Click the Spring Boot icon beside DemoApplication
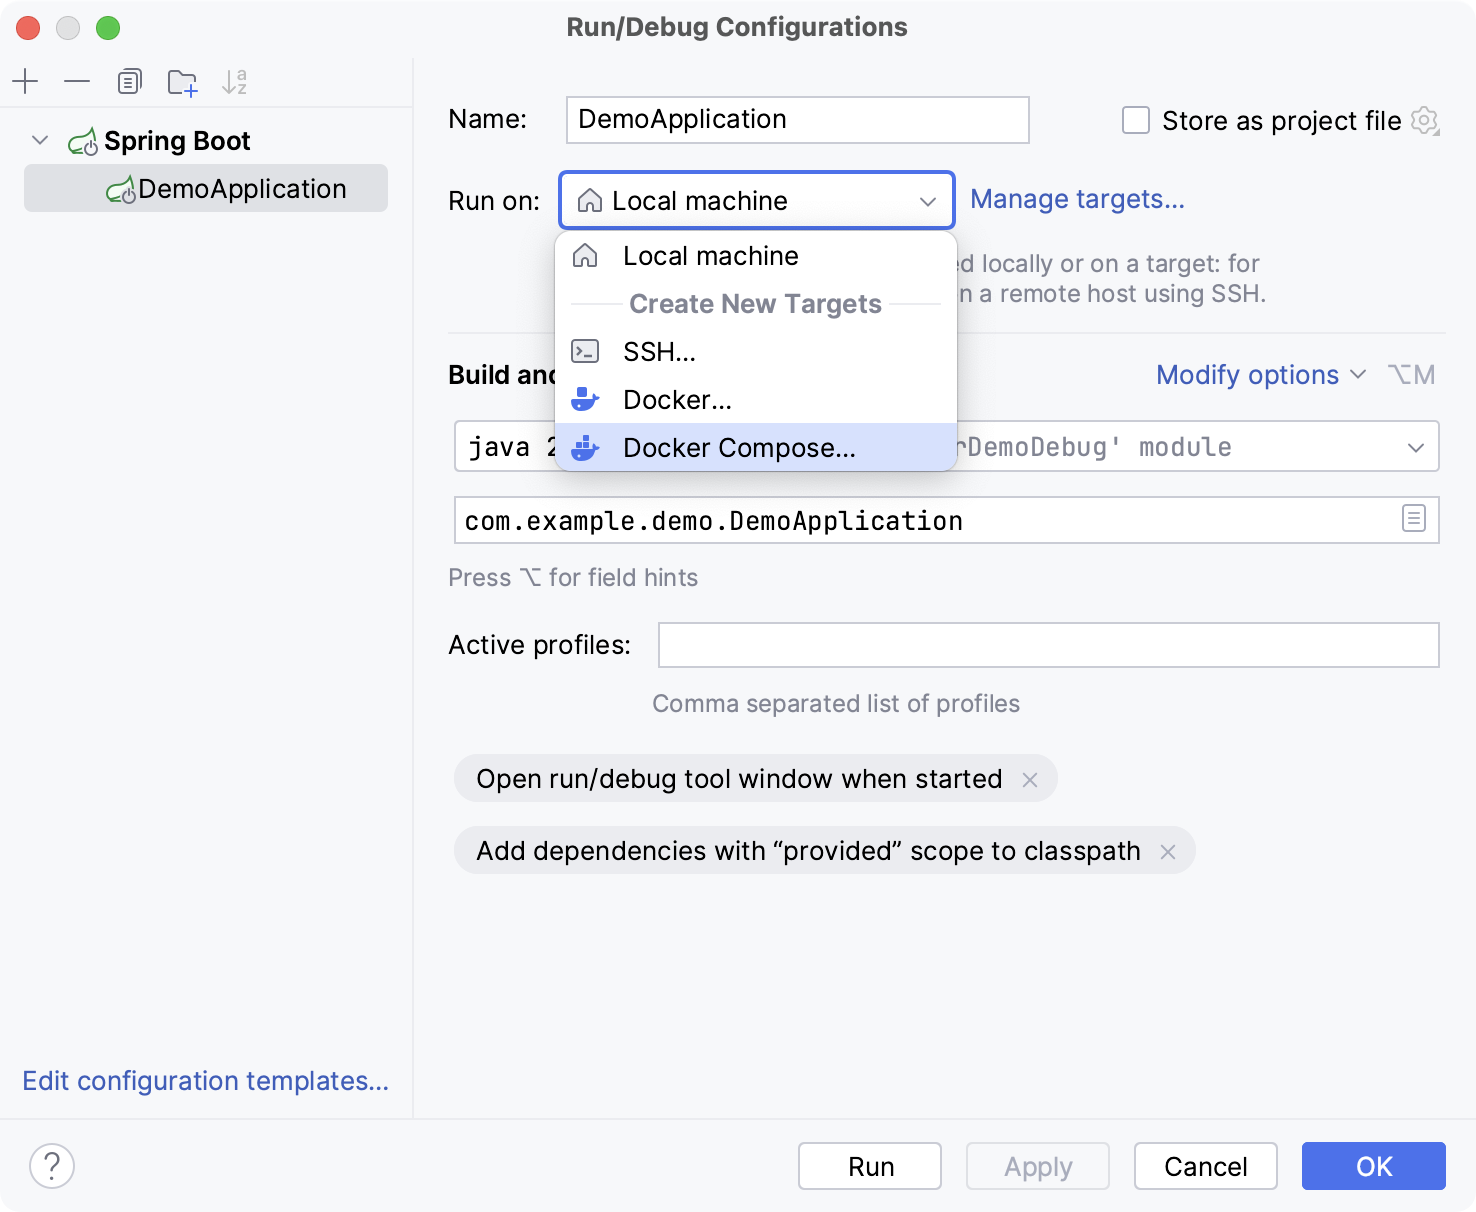 coord(124,188)
